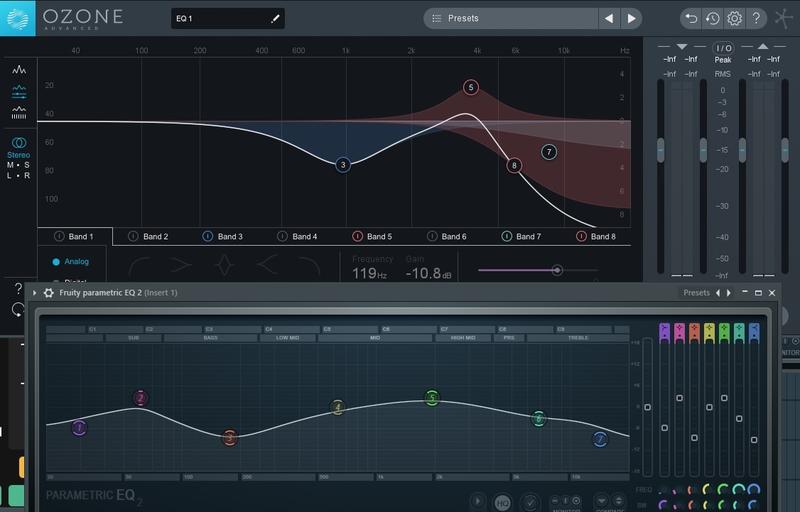Open the Band 1 tab

tap(75, 237)
